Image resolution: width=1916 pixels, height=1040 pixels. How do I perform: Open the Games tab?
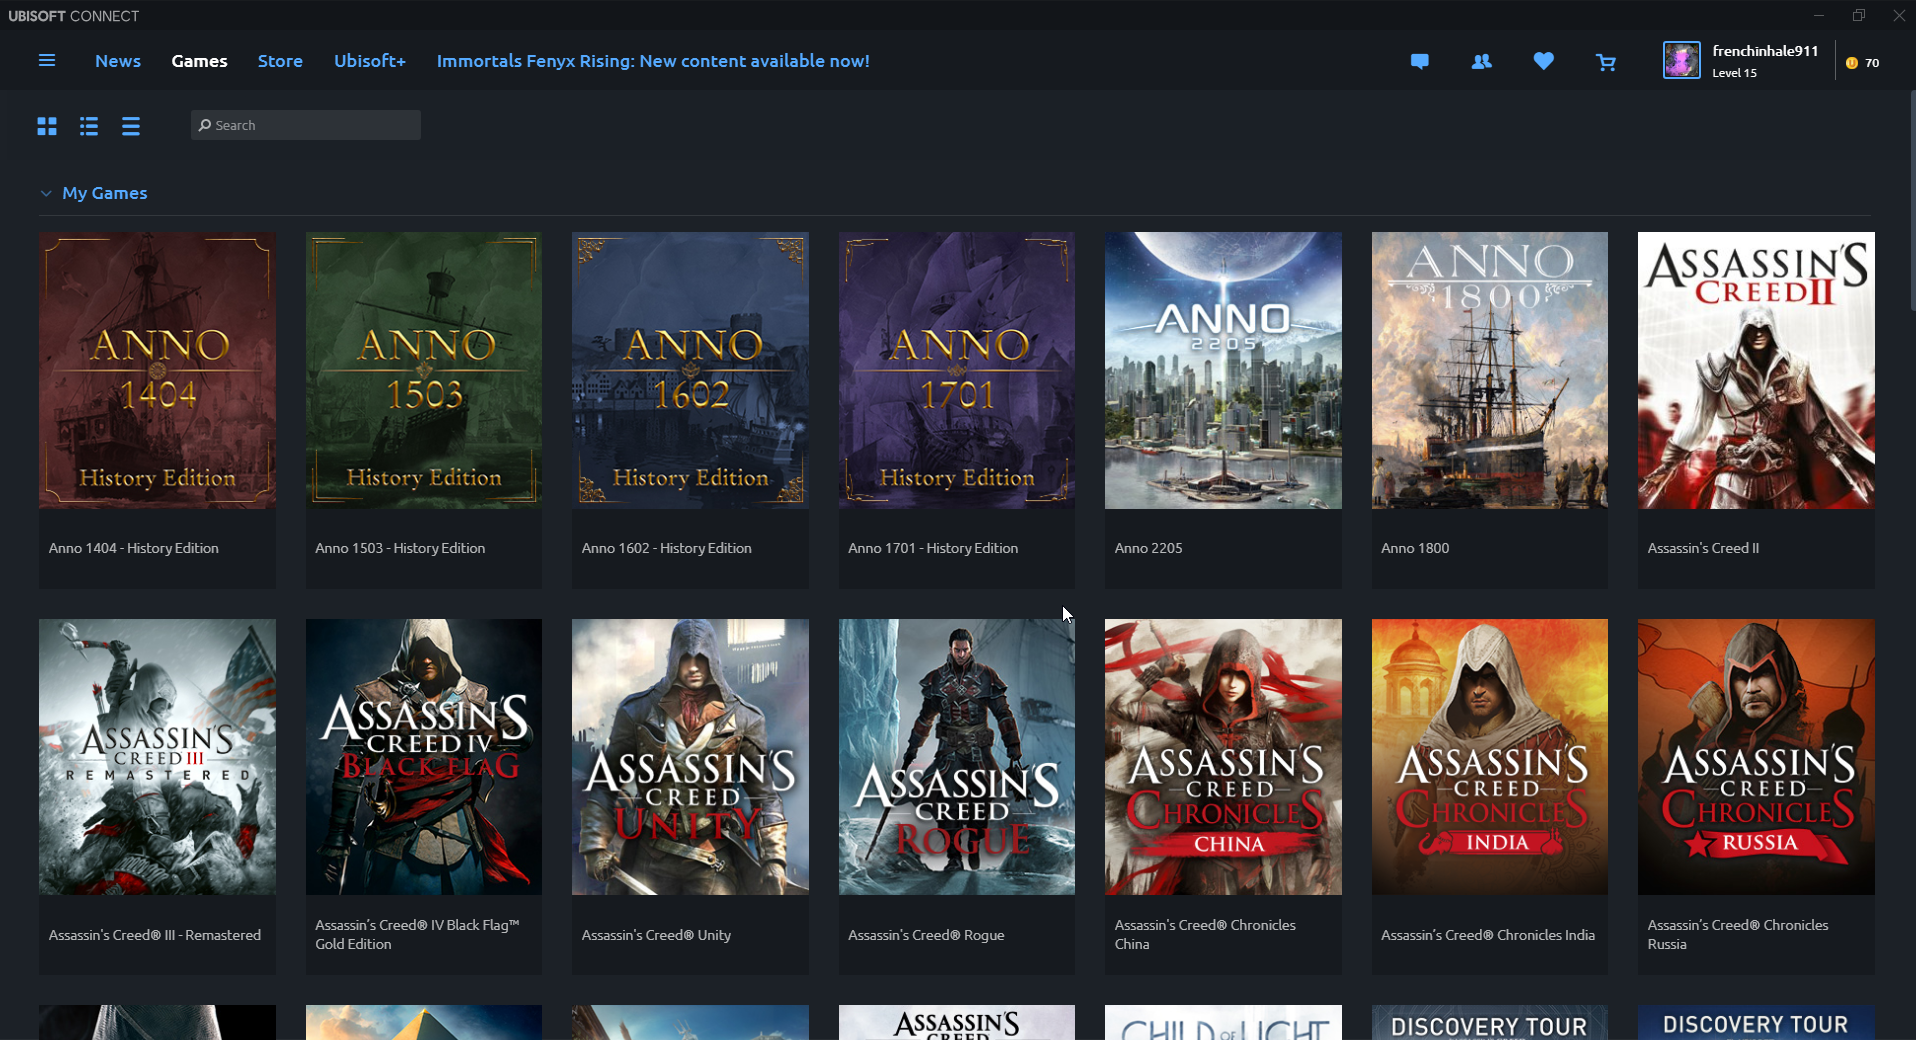tap(199, 61)
